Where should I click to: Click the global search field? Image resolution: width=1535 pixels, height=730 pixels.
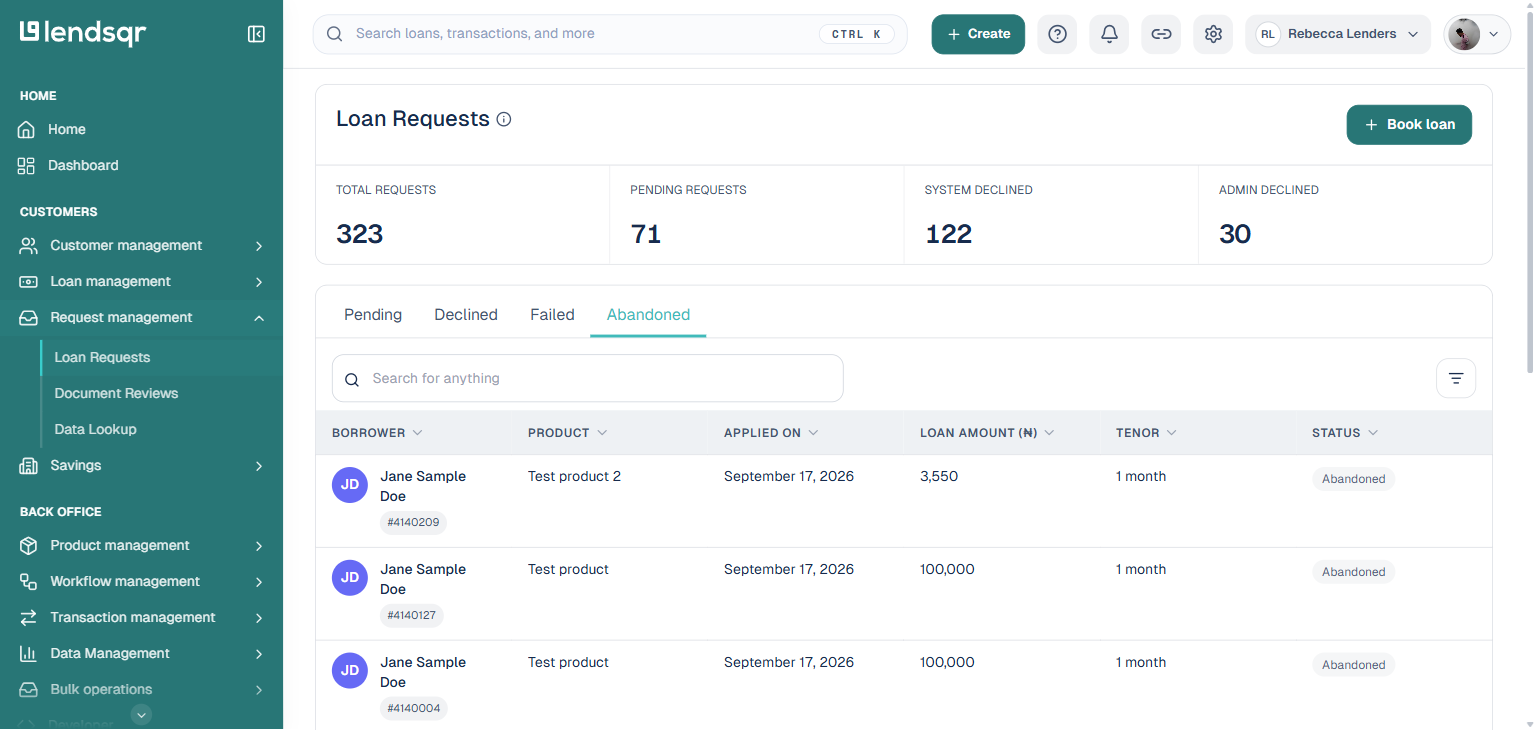pos(610,34)
